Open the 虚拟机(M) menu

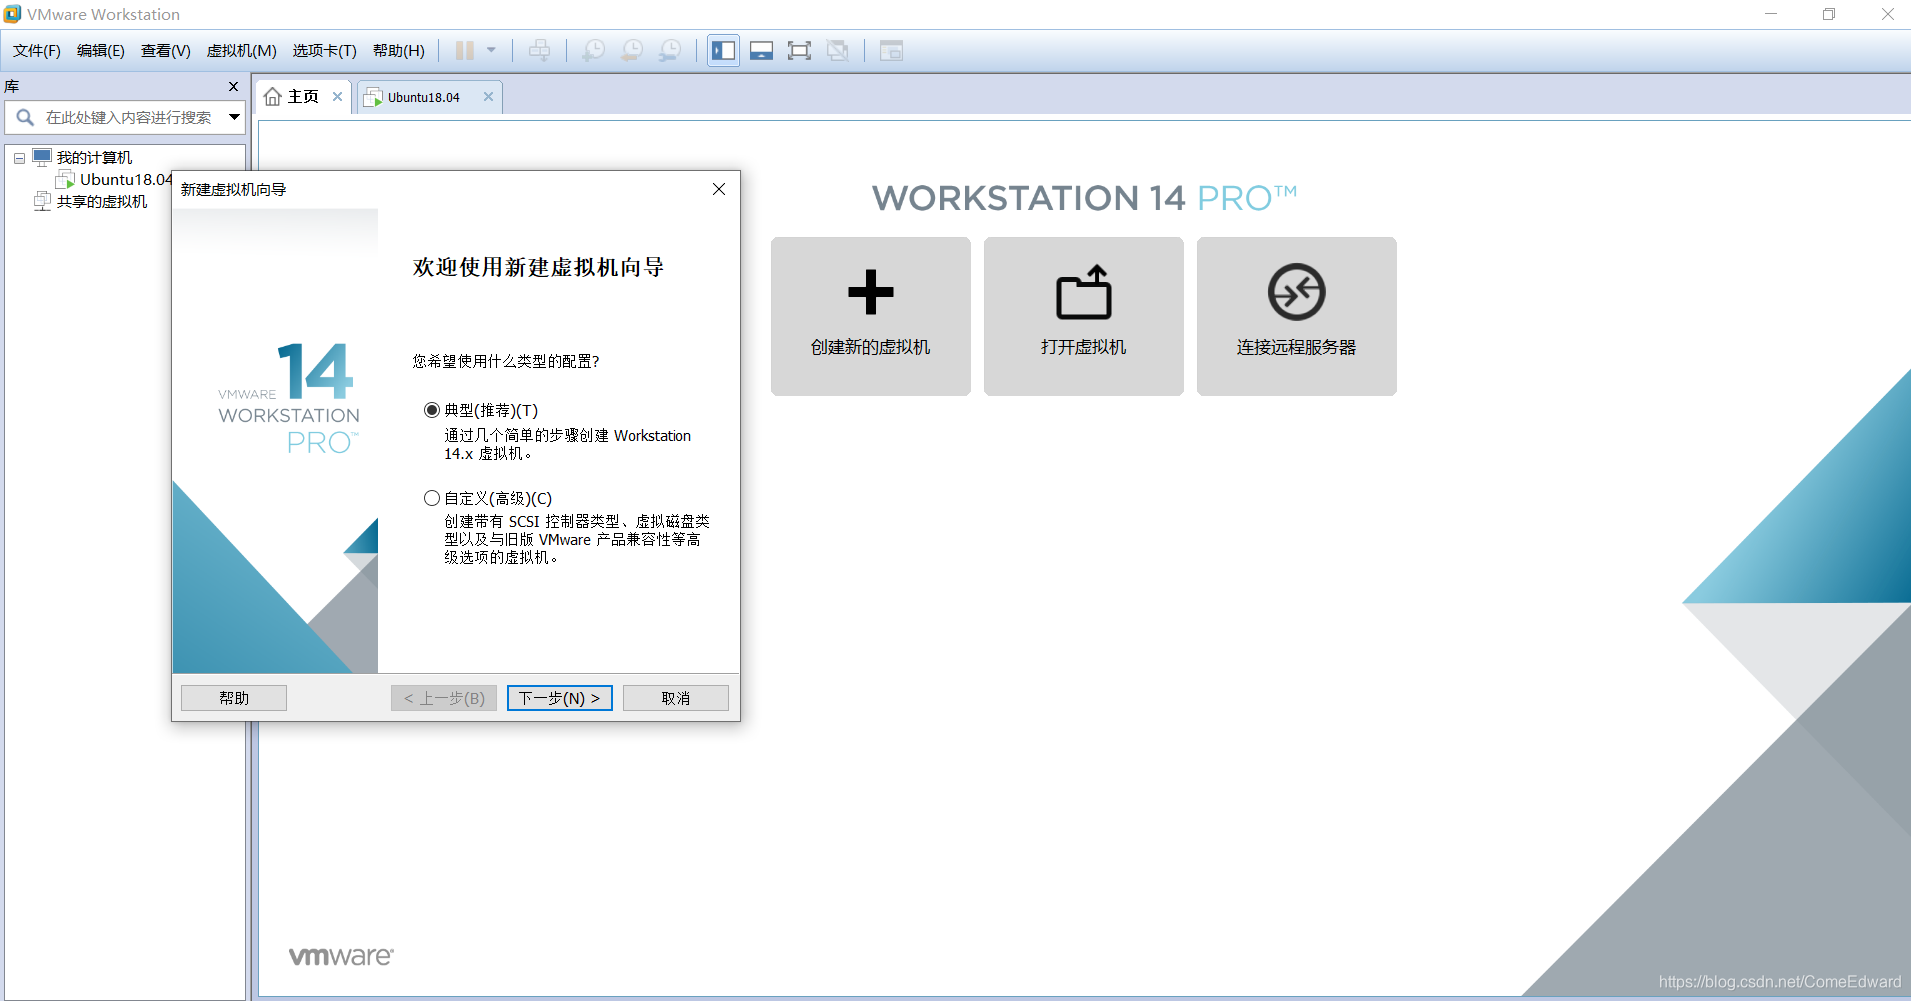(242, 51)
